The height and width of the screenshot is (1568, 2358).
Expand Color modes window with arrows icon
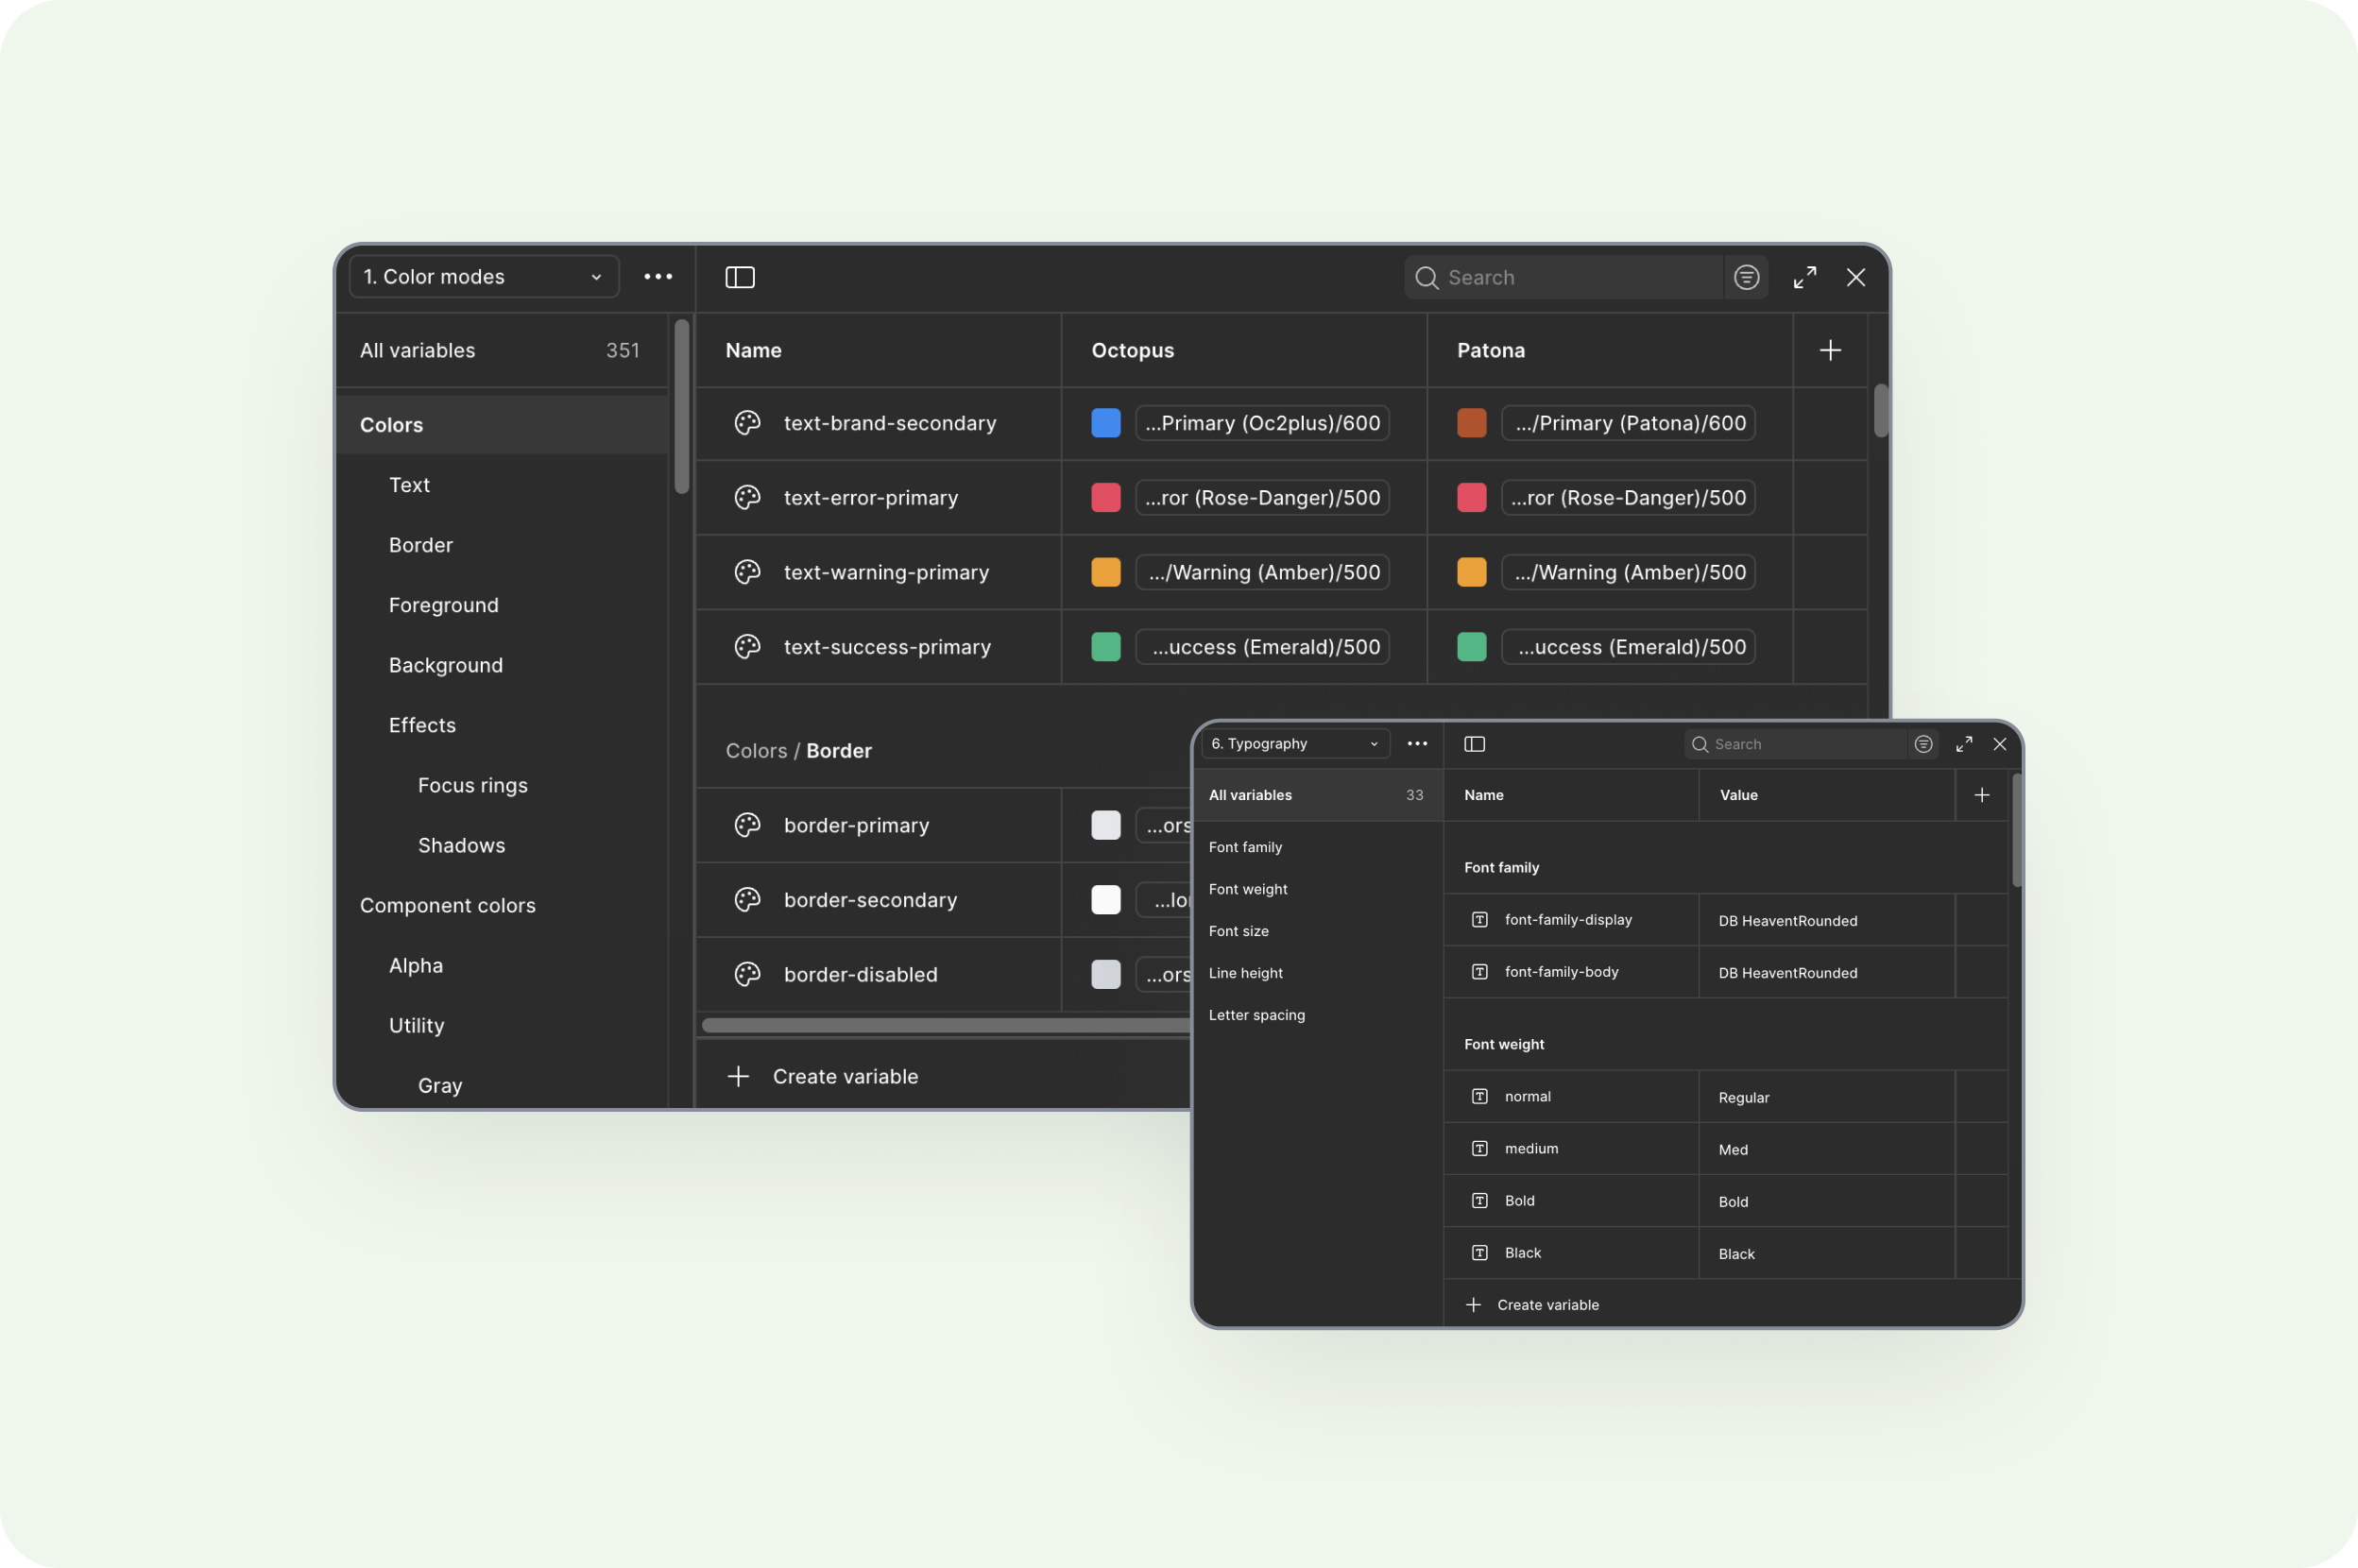tap(1804, 277)
